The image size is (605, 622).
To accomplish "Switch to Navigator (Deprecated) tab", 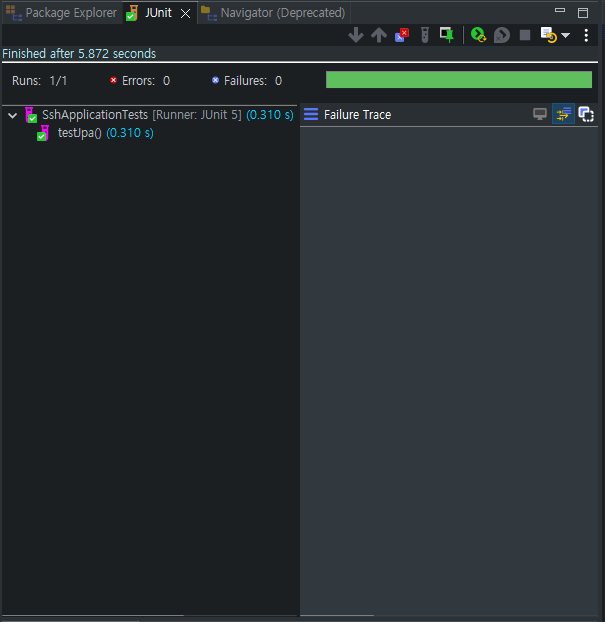I will click(273, 13).
